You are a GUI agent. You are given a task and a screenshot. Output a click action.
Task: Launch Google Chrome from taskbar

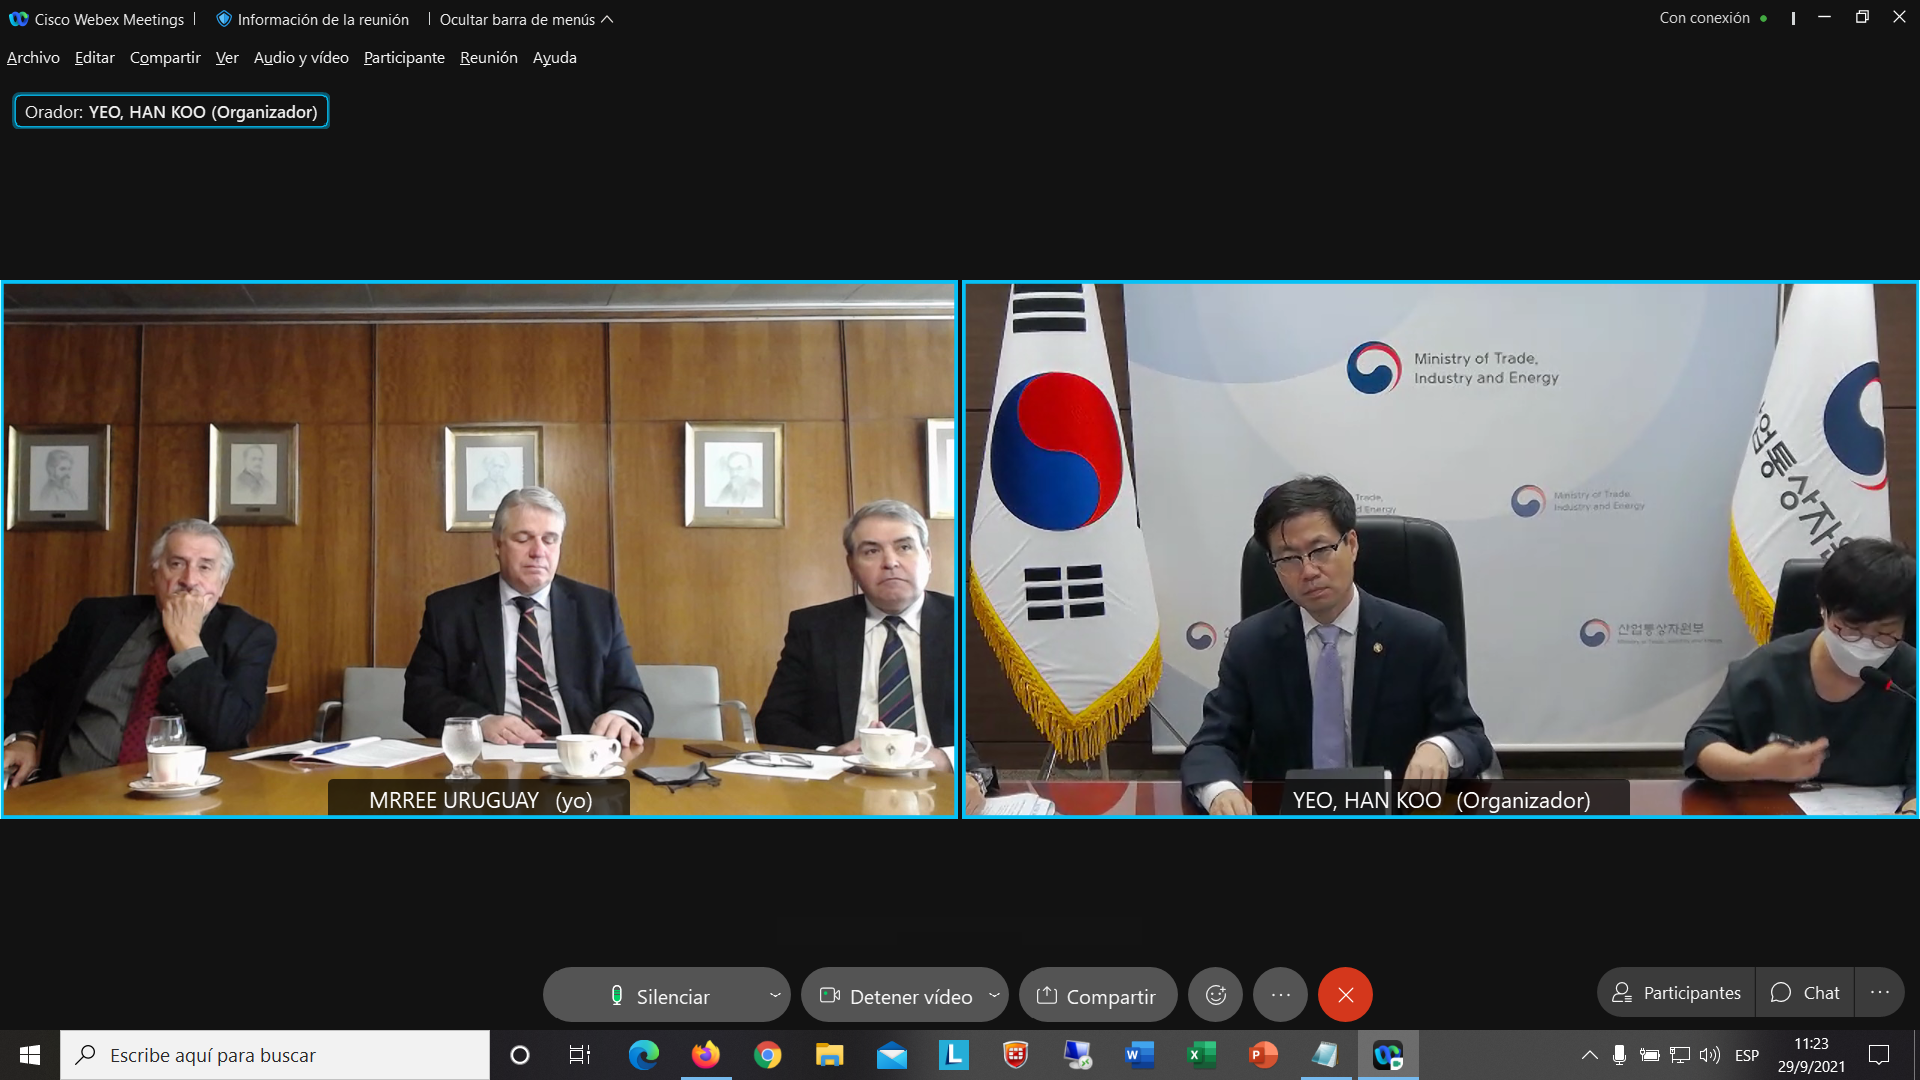[x=767, y=1055]
